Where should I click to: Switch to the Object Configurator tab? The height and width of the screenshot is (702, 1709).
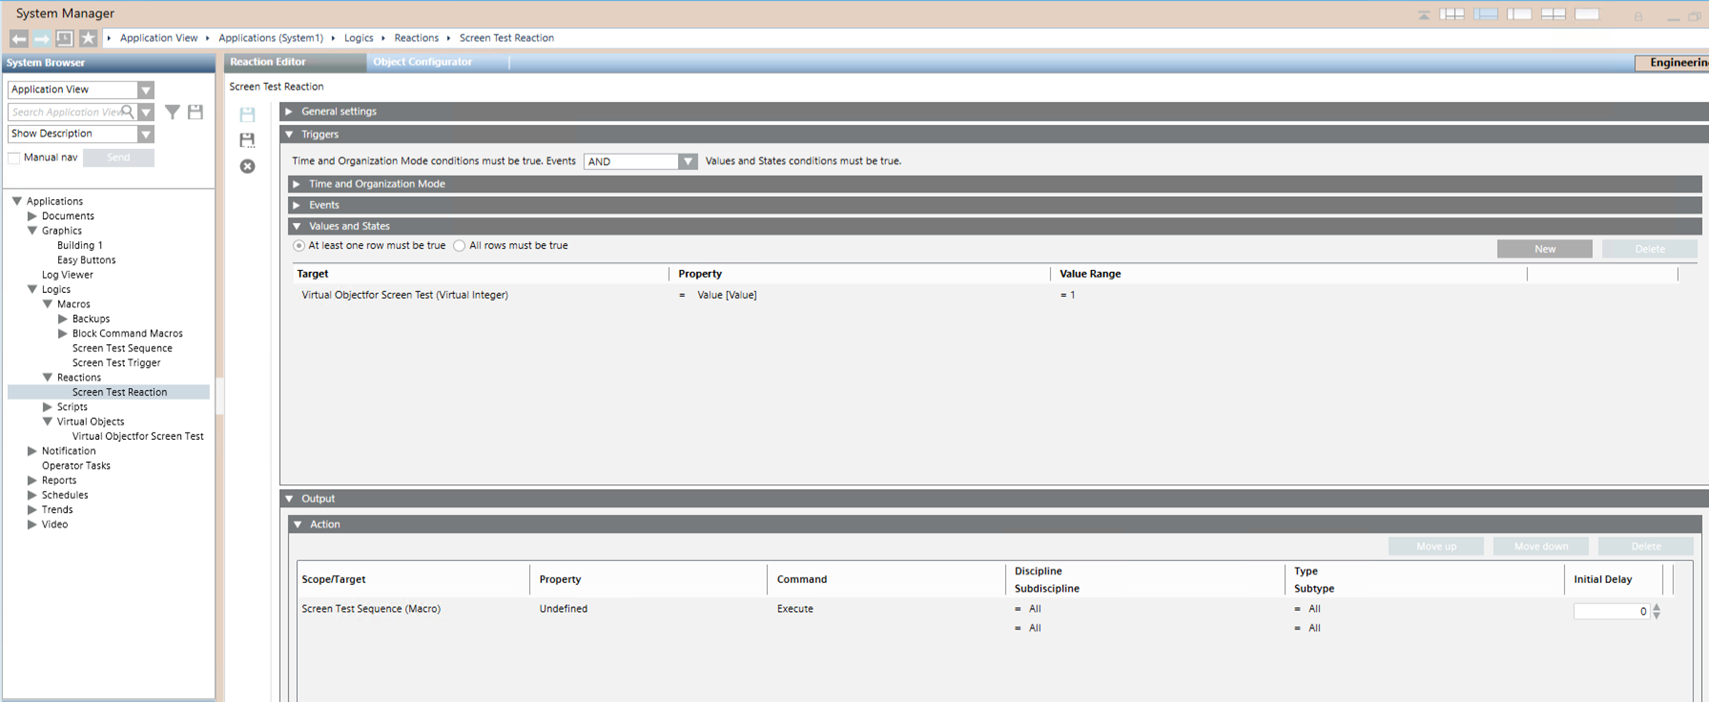click(422, 62)
